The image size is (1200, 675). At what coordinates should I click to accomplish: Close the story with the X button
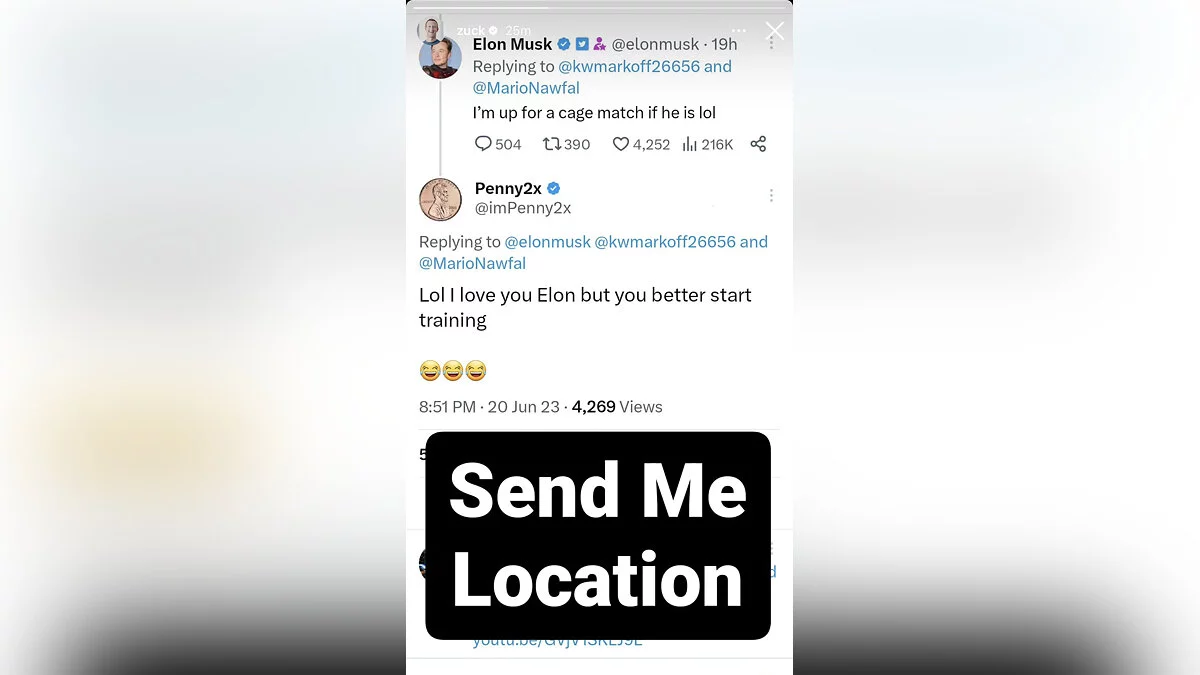pyautogui.click(x=774, y=31)
